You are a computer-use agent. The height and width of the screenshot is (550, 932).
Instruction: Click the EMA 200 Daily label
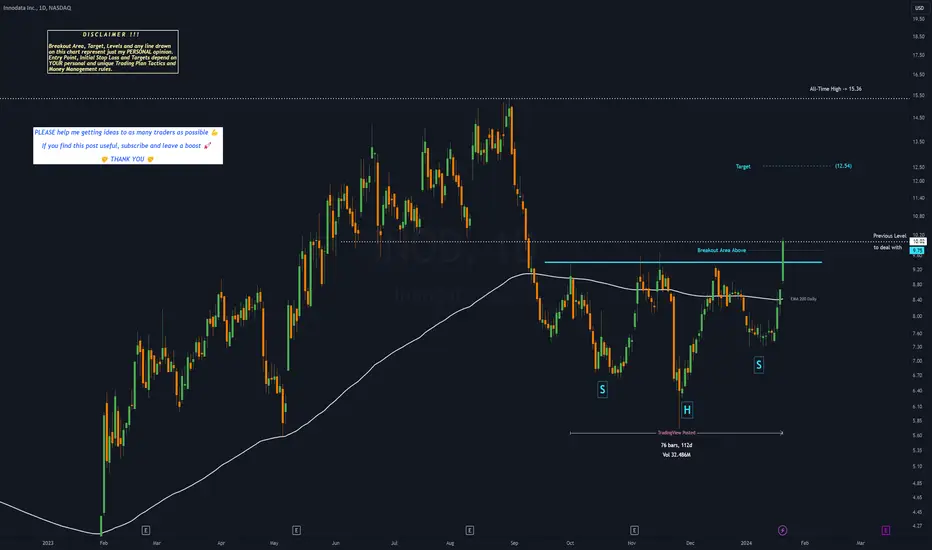click(x=804, y=299)
